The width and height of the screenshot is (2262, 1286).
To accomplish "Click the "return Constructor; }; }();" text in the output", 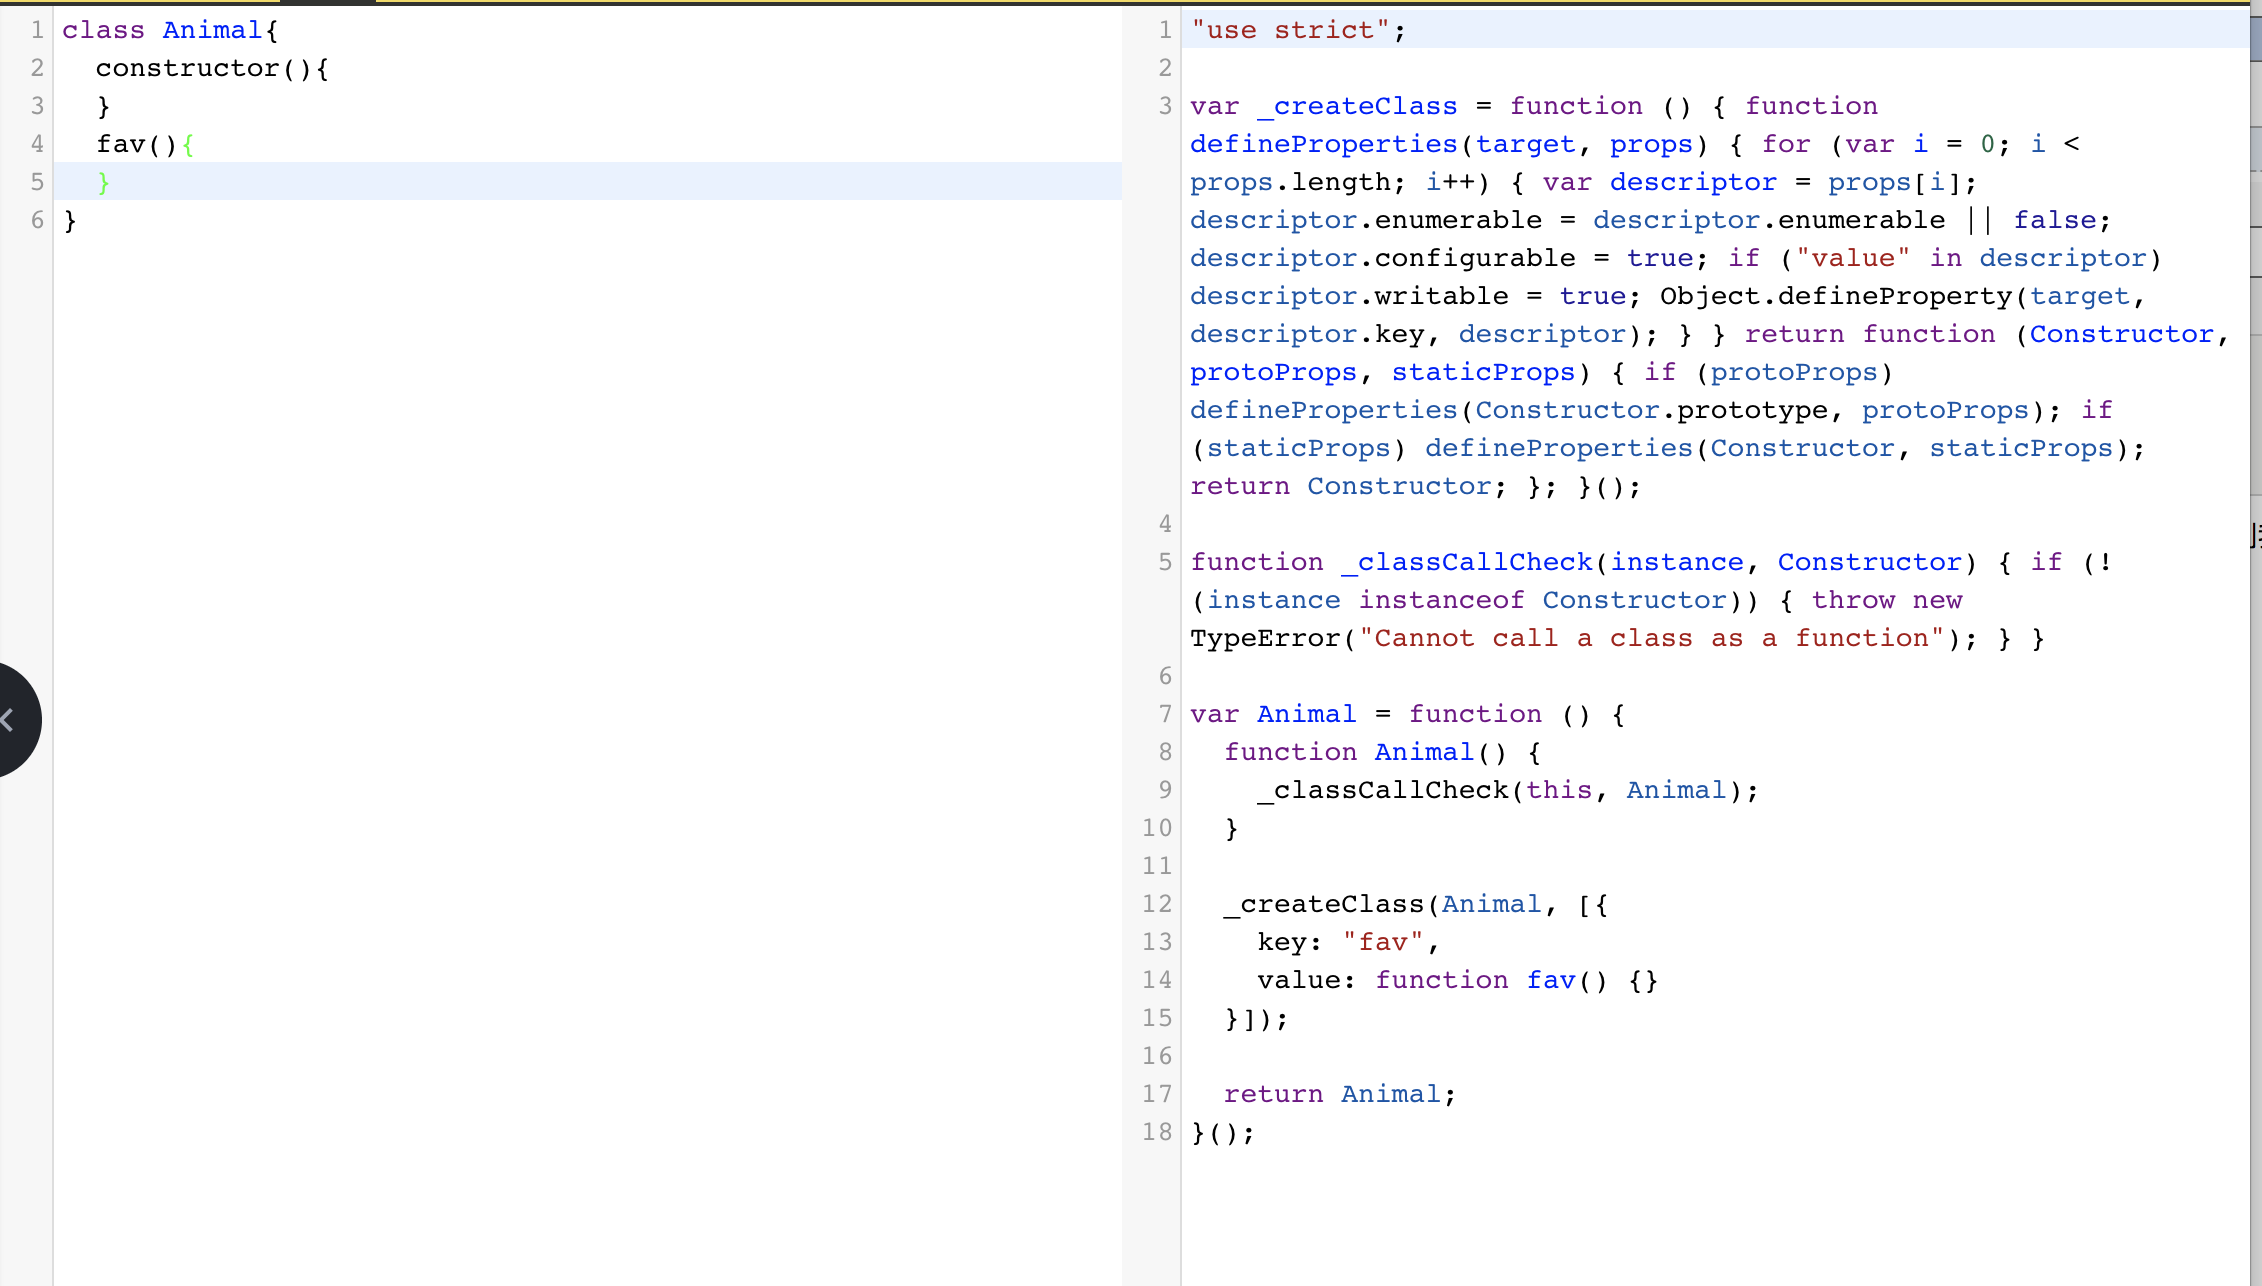I will click(1415, 486).
